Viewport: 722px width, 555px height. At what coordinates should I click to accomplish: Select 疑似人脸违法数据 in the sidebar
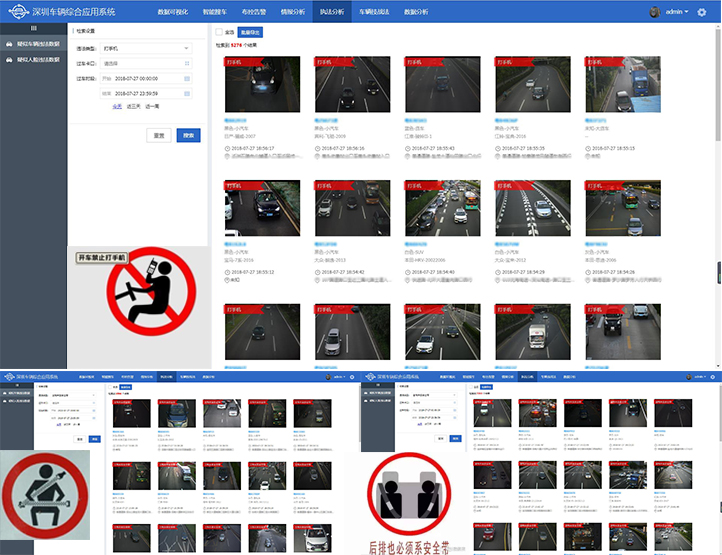point(34,60)
